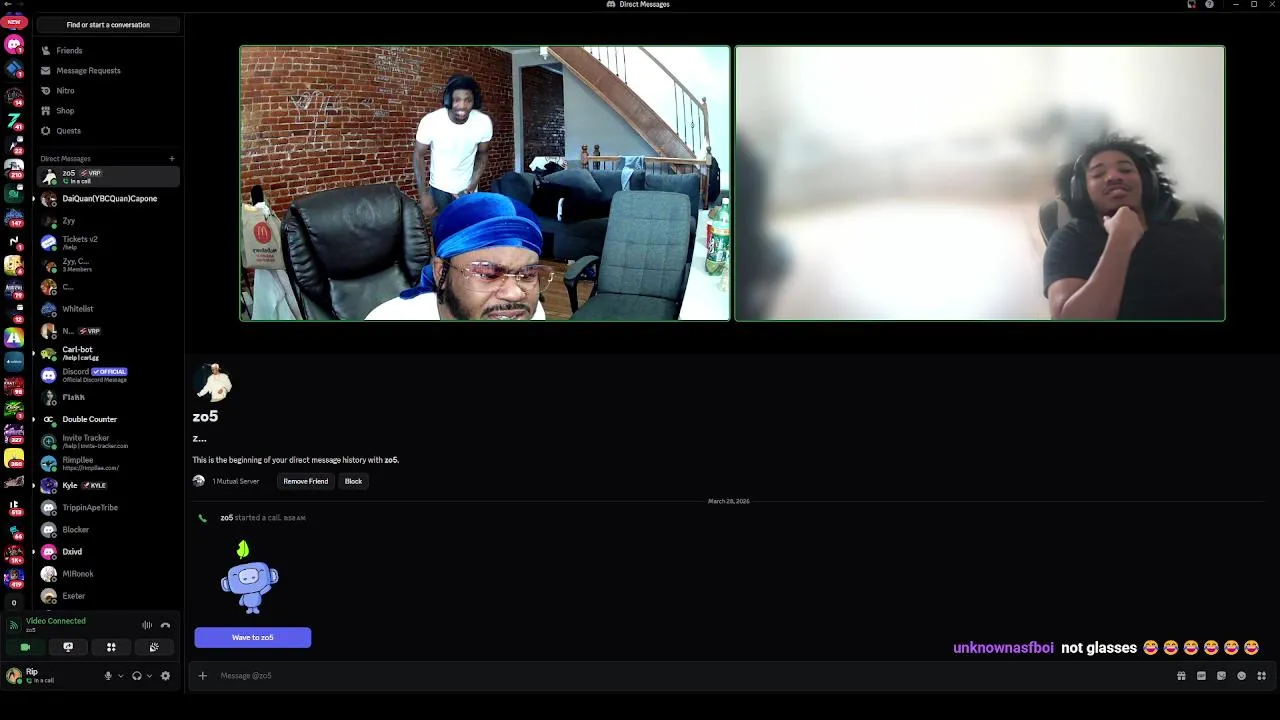
Task: Open Friends page
Action: click(108, 50)
